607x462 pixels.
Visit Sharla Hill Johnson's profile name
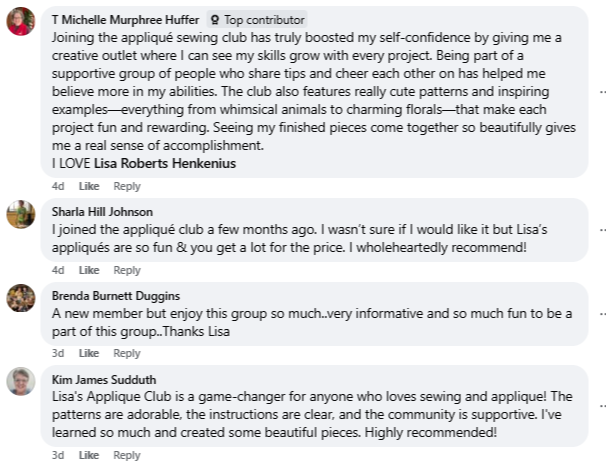pyautogui.click(x=102, y=211)
